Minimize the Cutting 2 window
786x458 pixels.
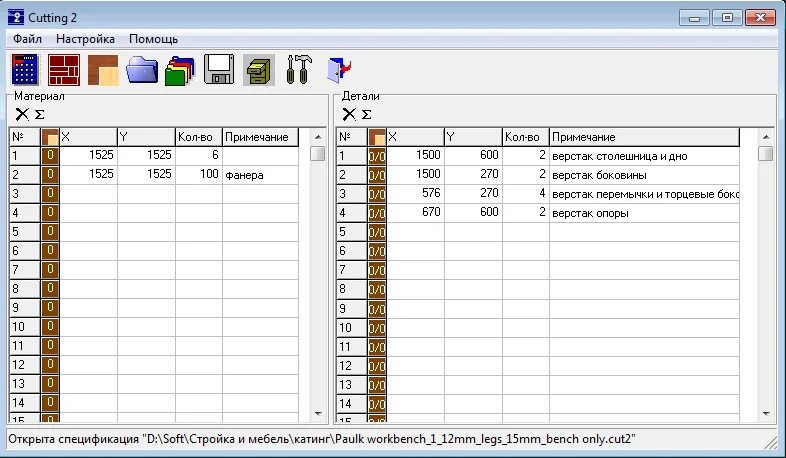coord(694,18)
